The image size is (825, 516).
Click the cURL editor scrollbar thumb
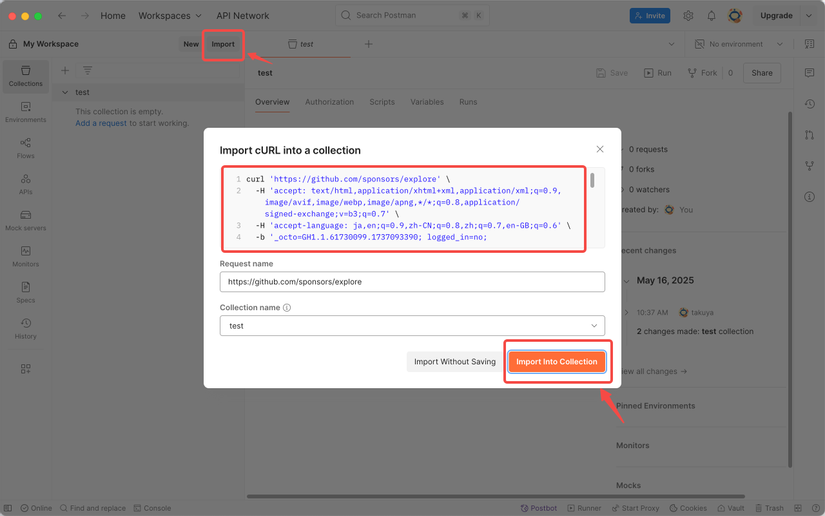(x=592, y=180)
